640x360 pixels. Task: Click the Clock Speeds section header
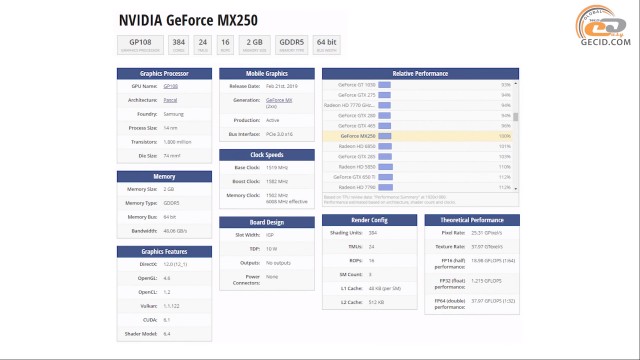coord(267,155)
